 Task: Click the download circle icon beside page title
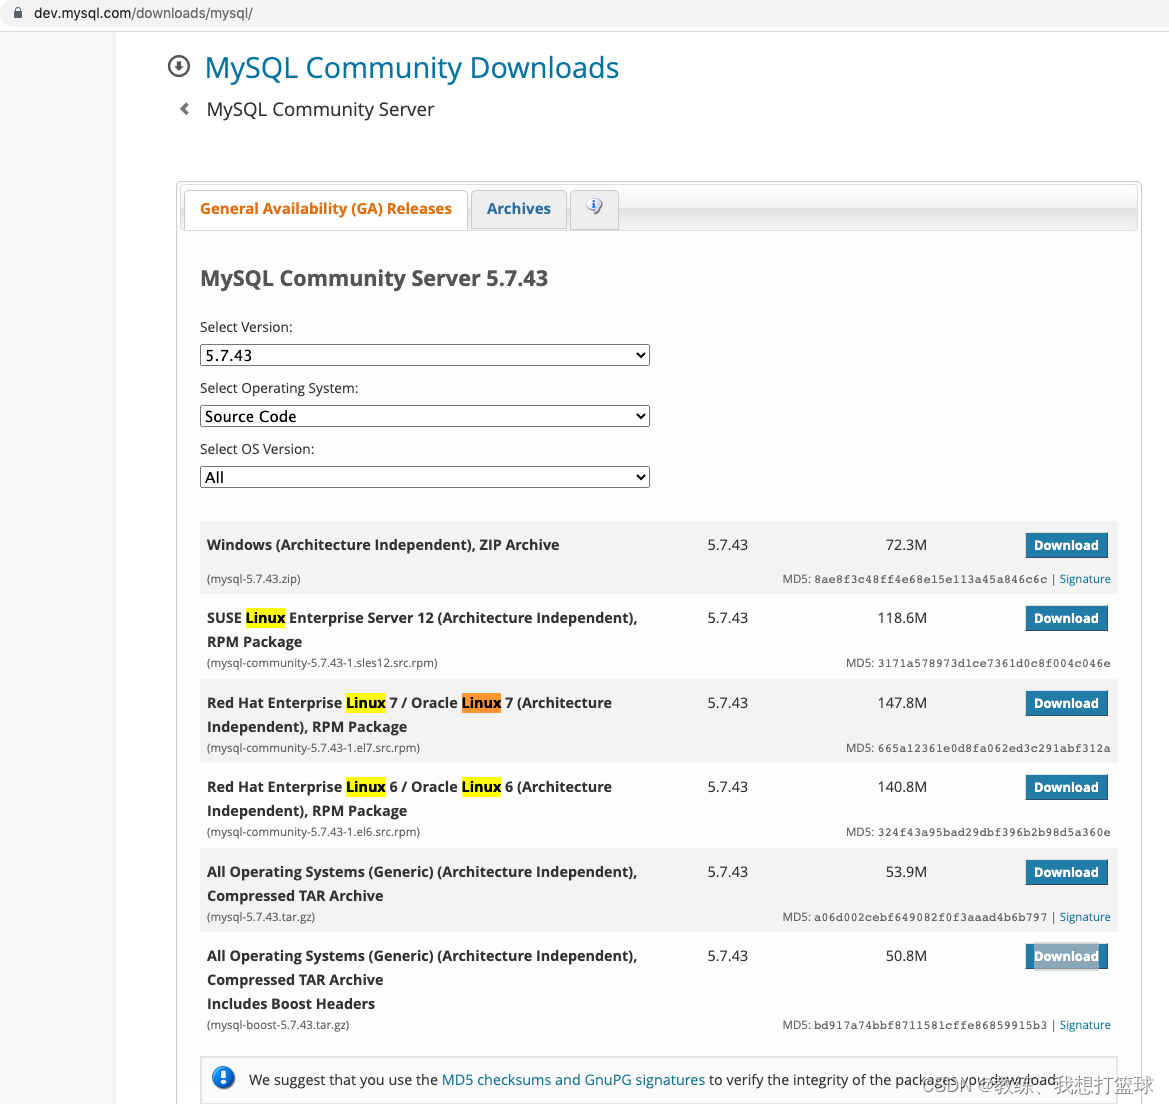click(x=179, y=66)
